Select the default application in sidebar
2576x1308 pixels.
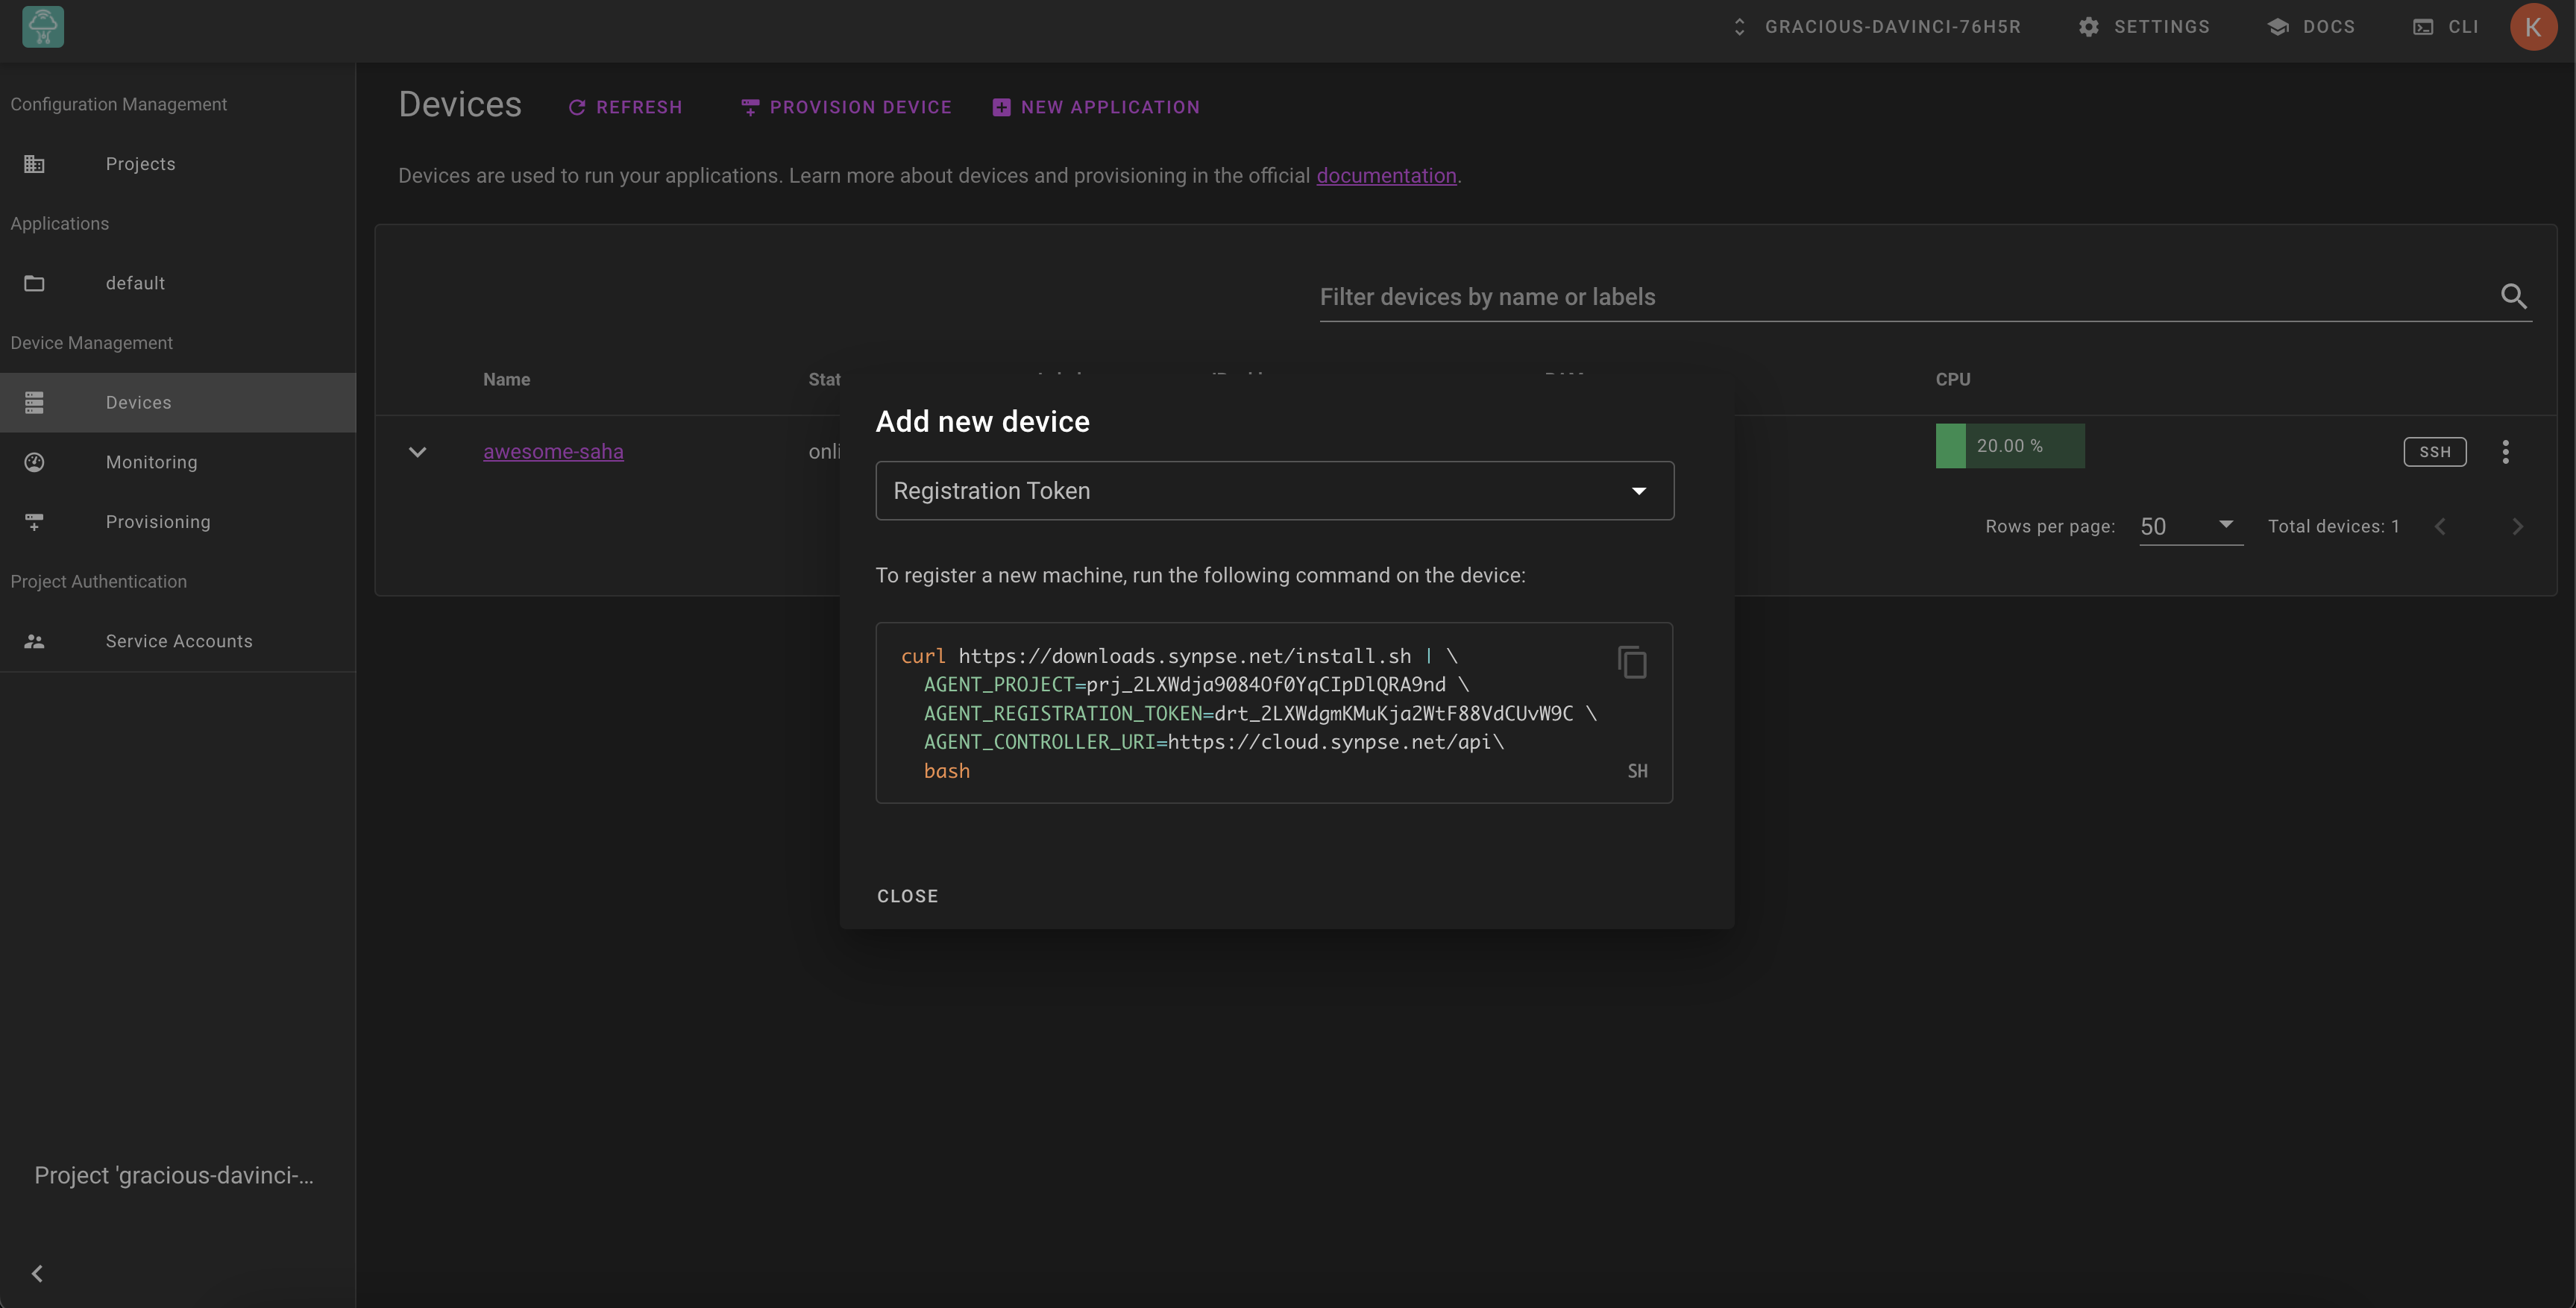tap(135, 283)
